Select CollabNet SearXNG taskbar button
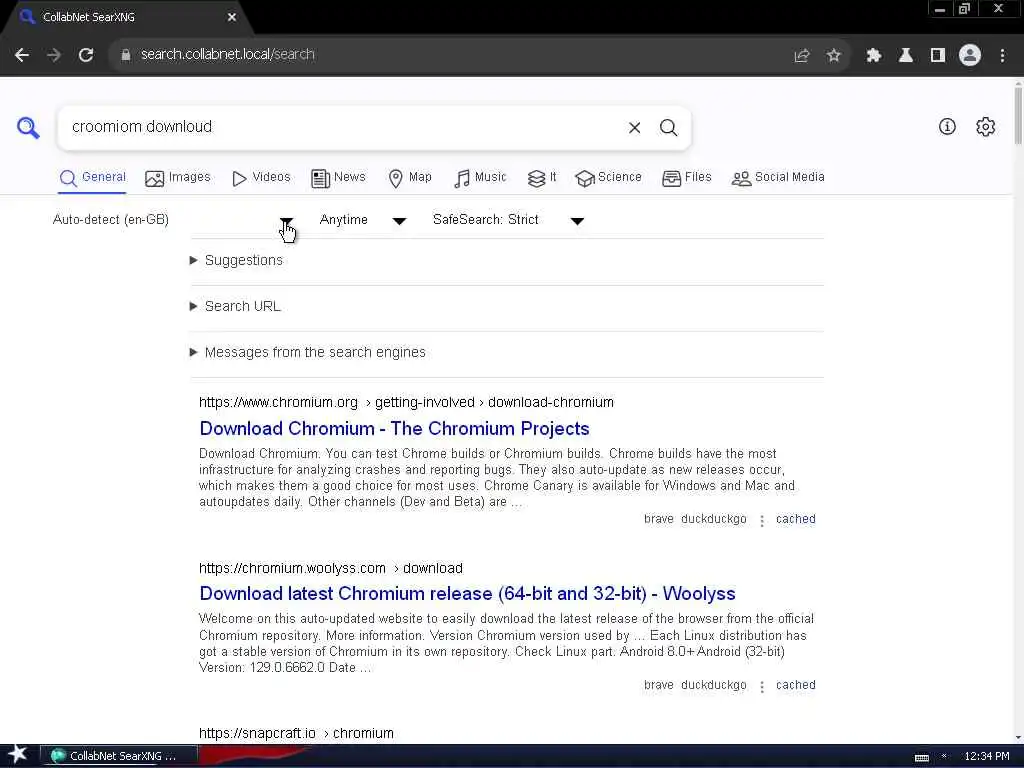The height and width of the screenshot is (768, 1024). coord(119,756)
